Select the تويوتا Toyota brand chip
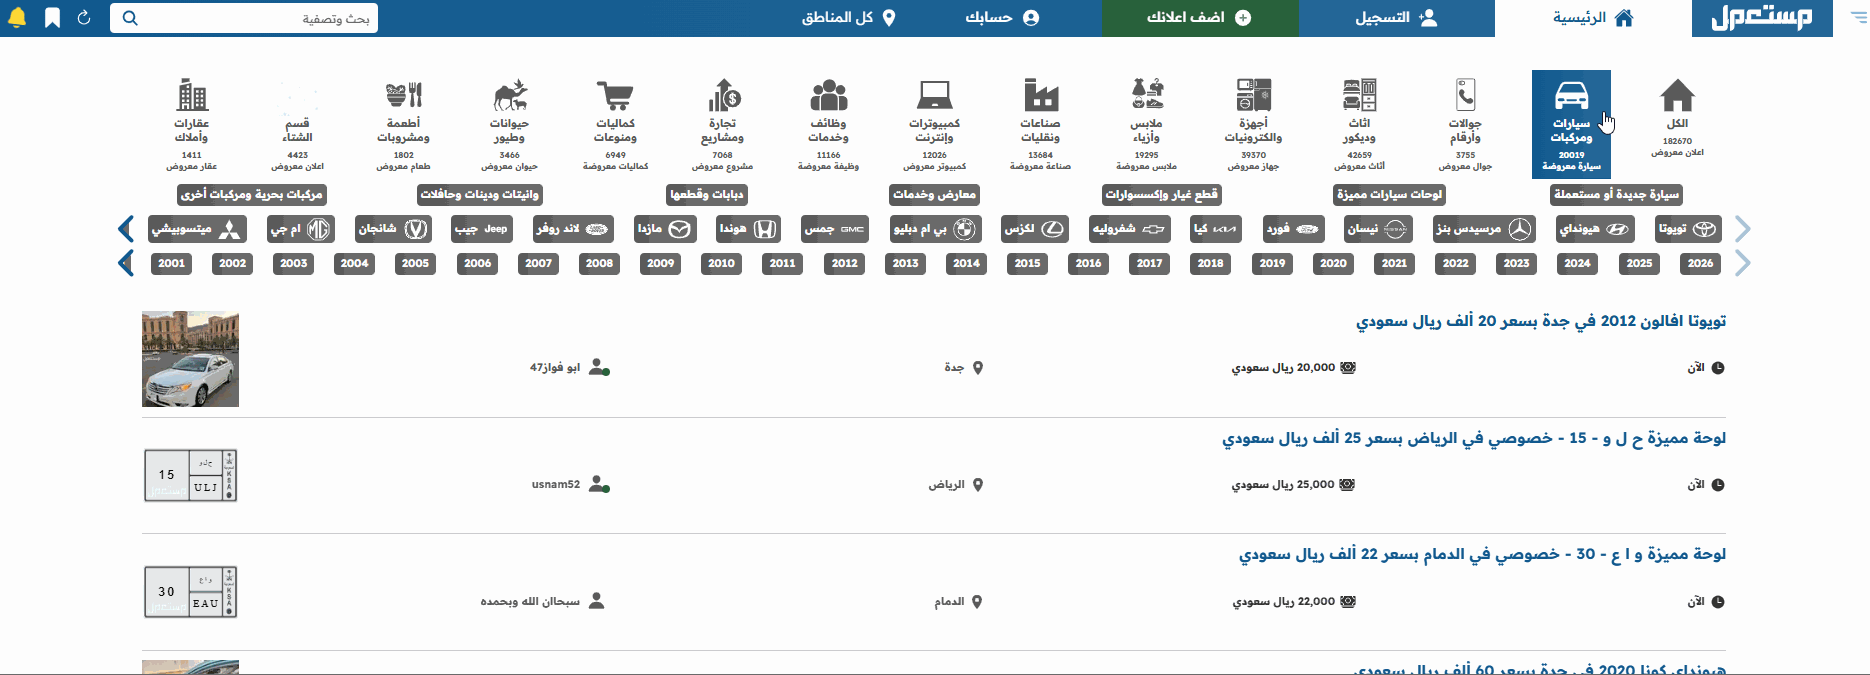The height and width of the screenshot is (675, 1870). (x=1688, y=229)
